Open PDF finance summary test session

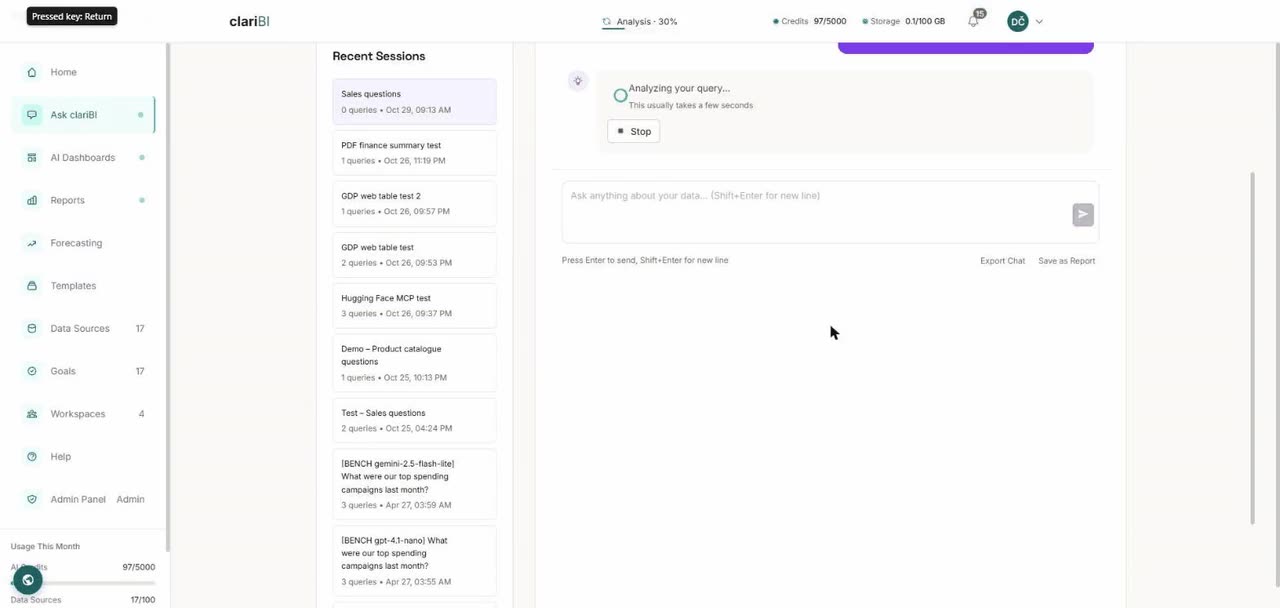pos(414,152)
